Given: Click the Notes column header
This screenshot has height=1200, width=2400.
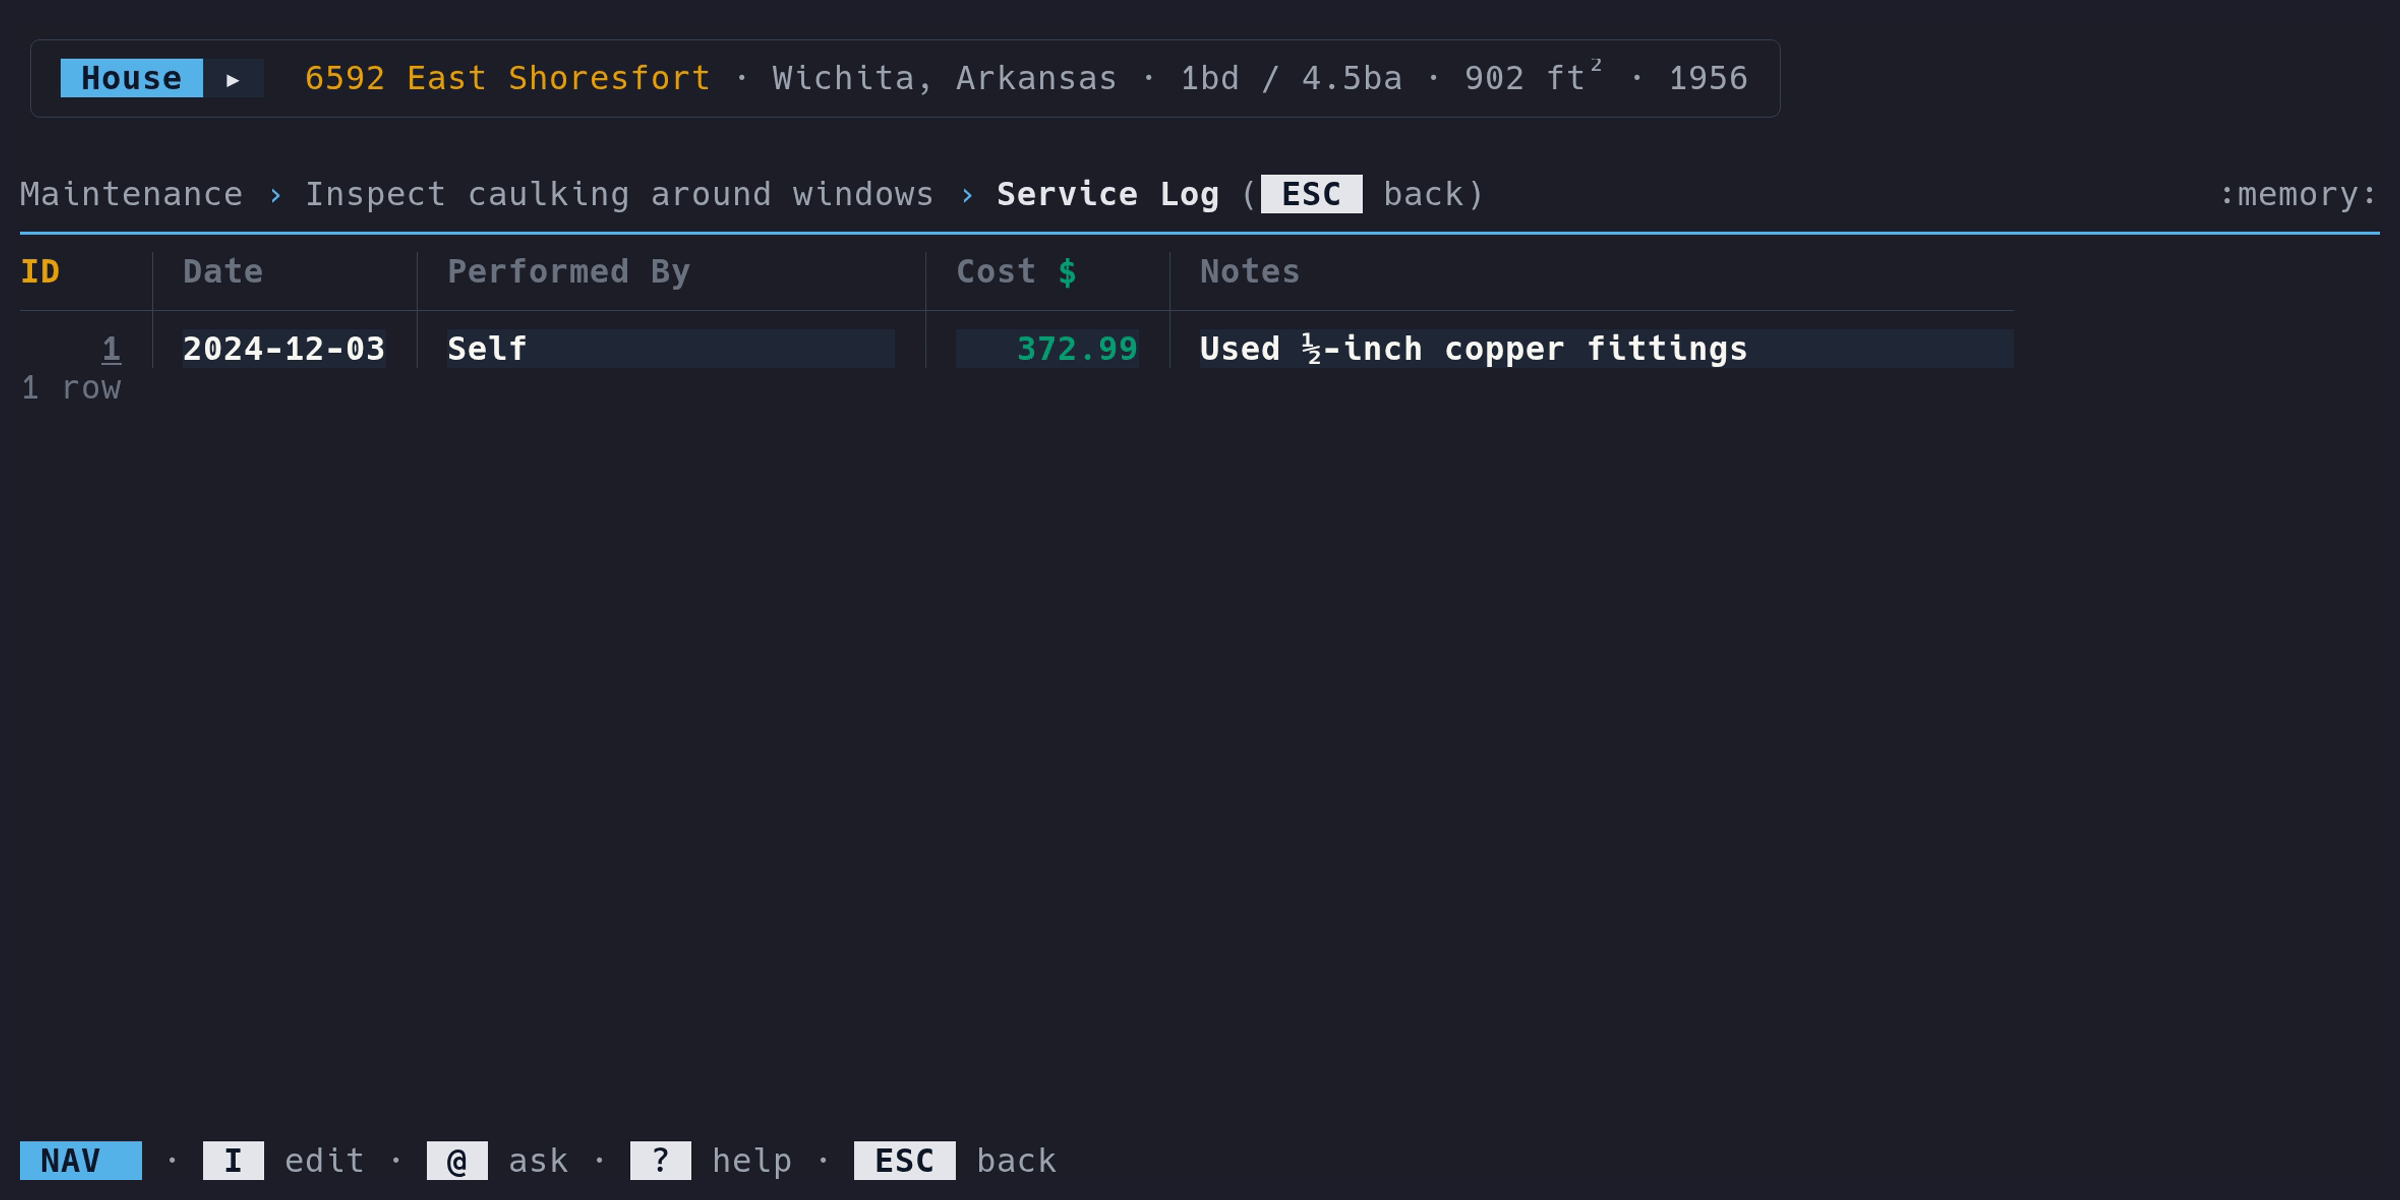Looking at the screenshot, I should click(x=1249, y=272).
